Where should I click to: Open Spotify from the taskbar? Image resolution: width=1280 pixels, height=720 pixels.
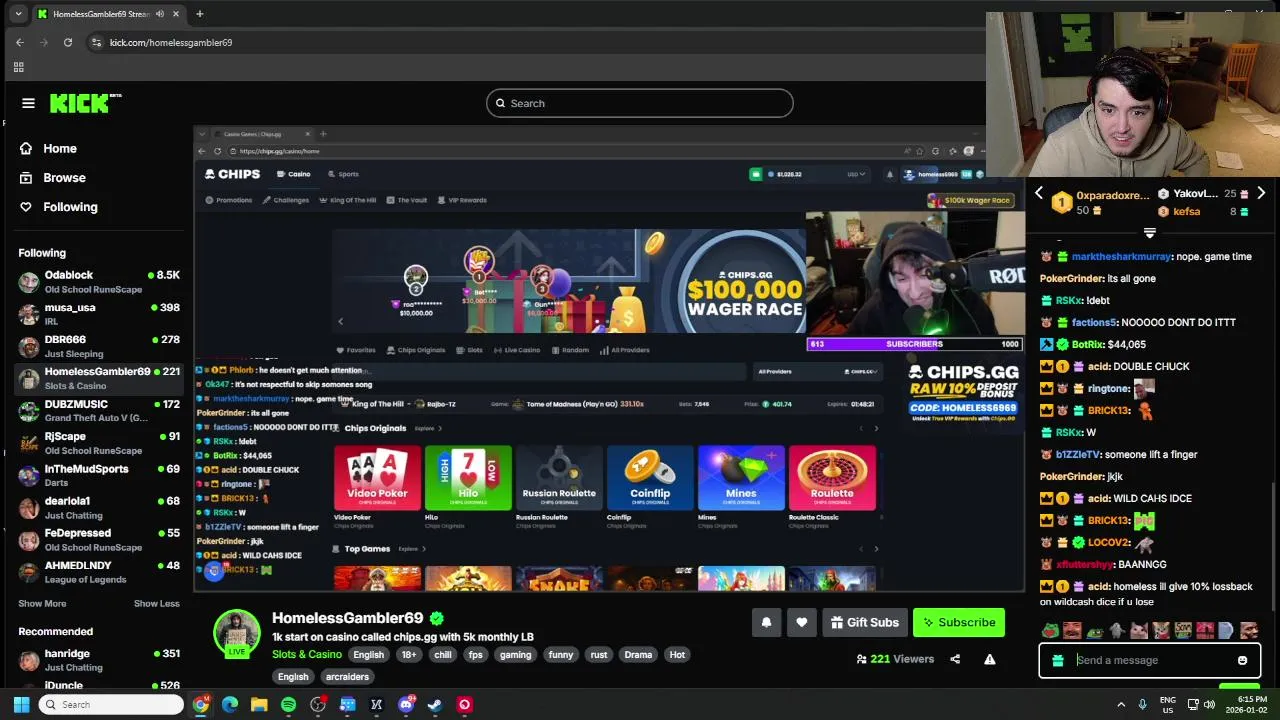288,705
